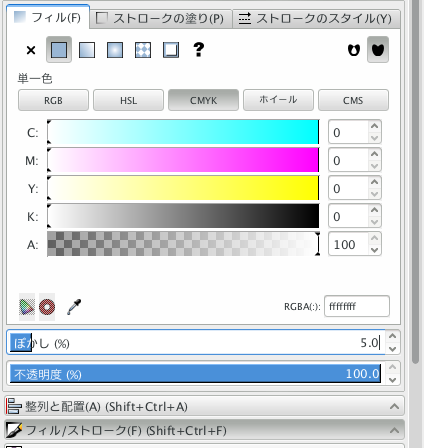Click the Y value field

pyautogui.click(x=348, y=188)
